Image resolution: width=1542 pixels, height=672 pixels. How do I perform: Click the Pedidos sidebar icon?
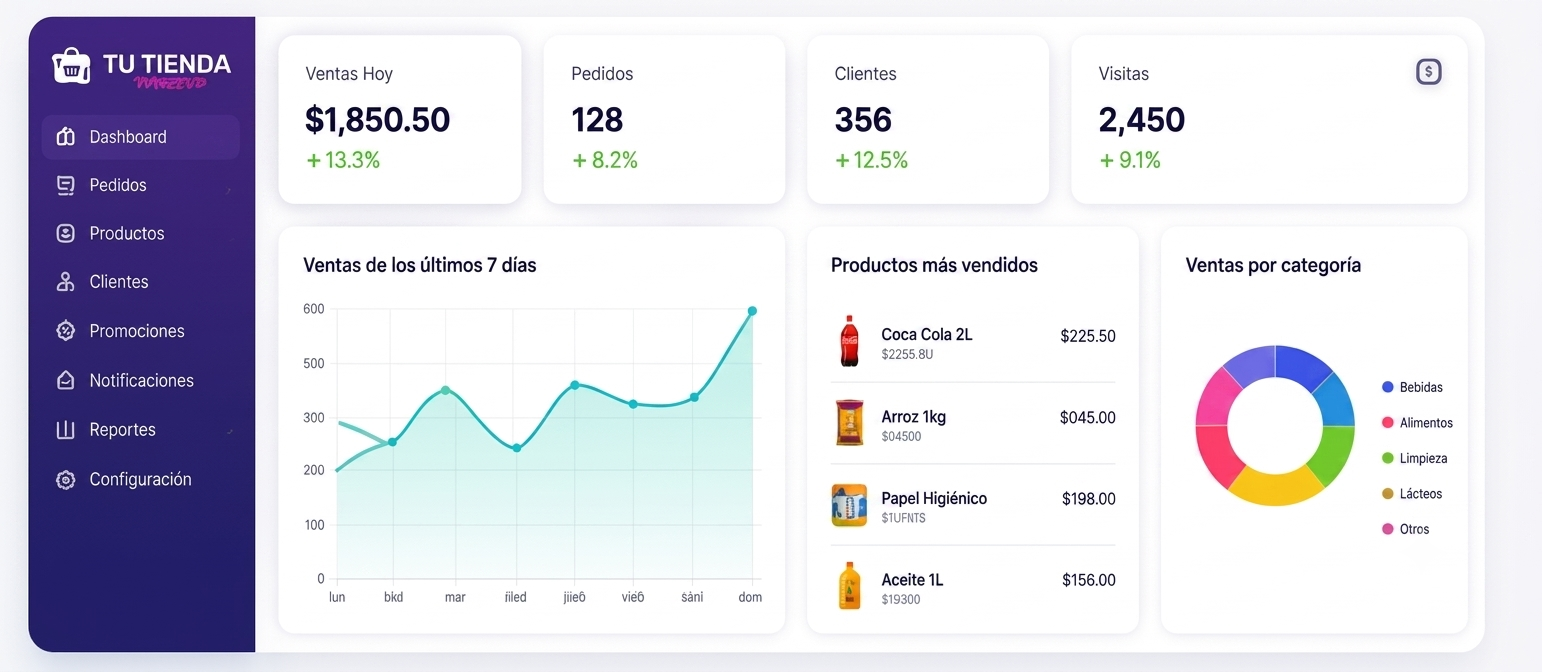coord(66,185)
